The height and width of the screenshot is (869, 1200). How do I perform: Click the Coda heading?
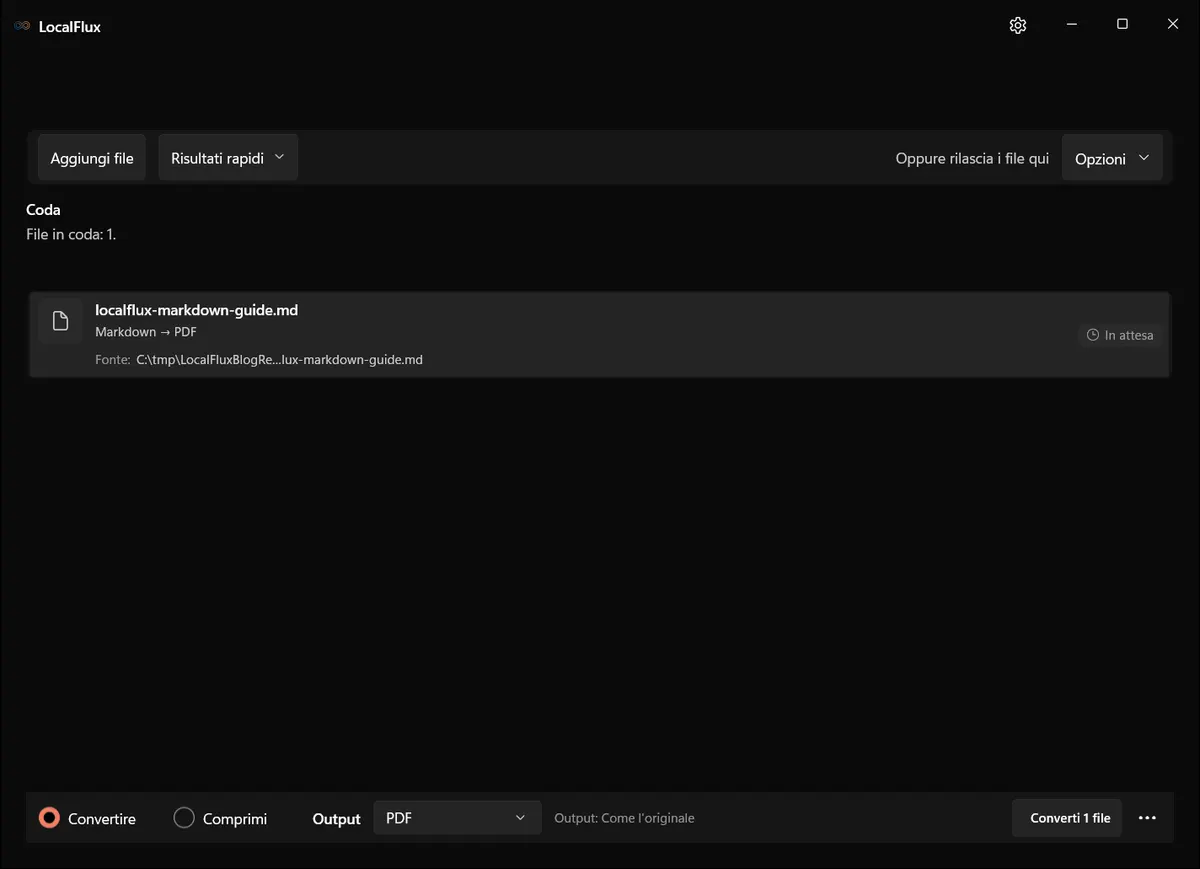coord(43,210)
